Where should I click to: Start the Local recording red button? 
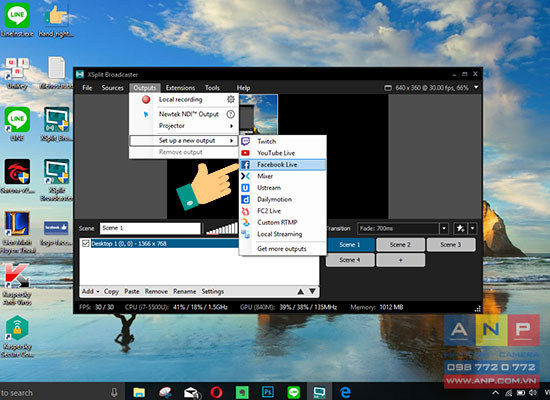[x=146, y=99]
